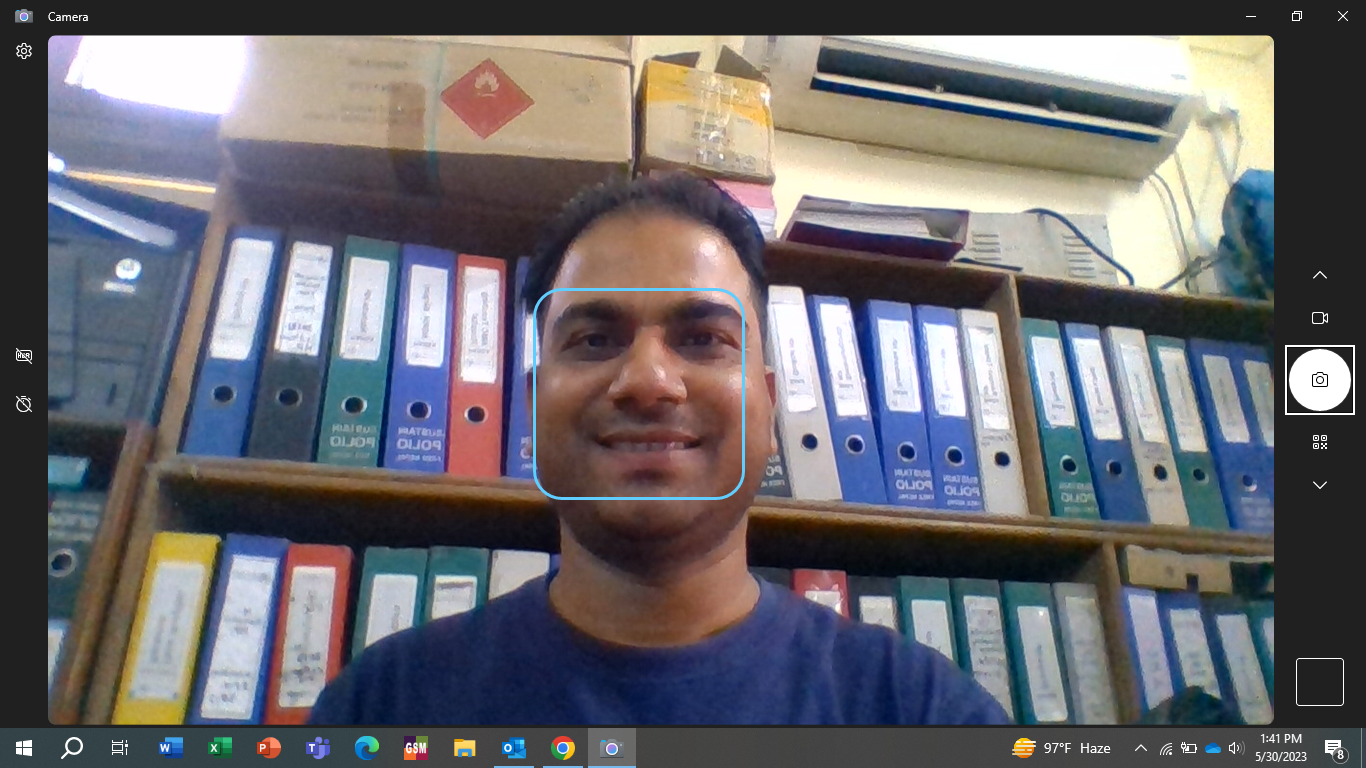Open the camera roll thumbnail
Viewport: 1366px width, 768px height.
[1319, 682]
